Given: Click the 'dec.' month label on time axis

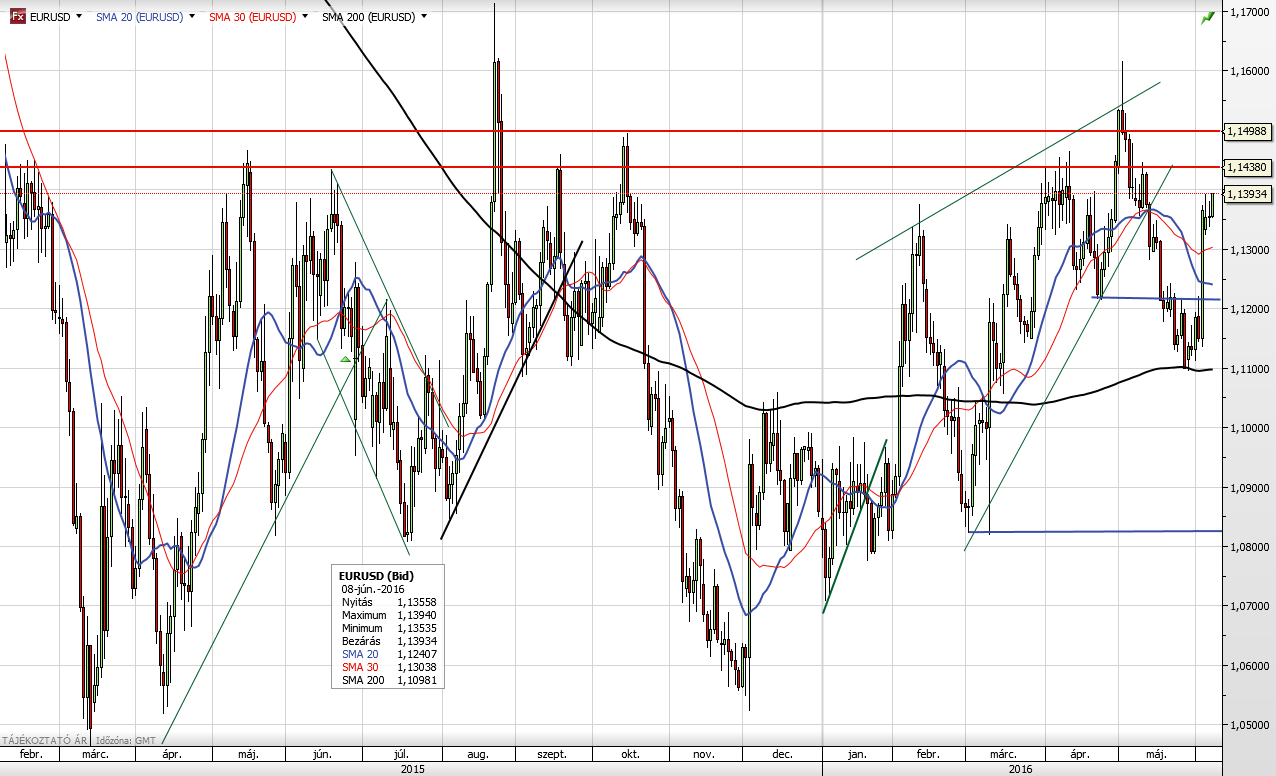Looking at the screenshot, I should [x=782, y=754].
